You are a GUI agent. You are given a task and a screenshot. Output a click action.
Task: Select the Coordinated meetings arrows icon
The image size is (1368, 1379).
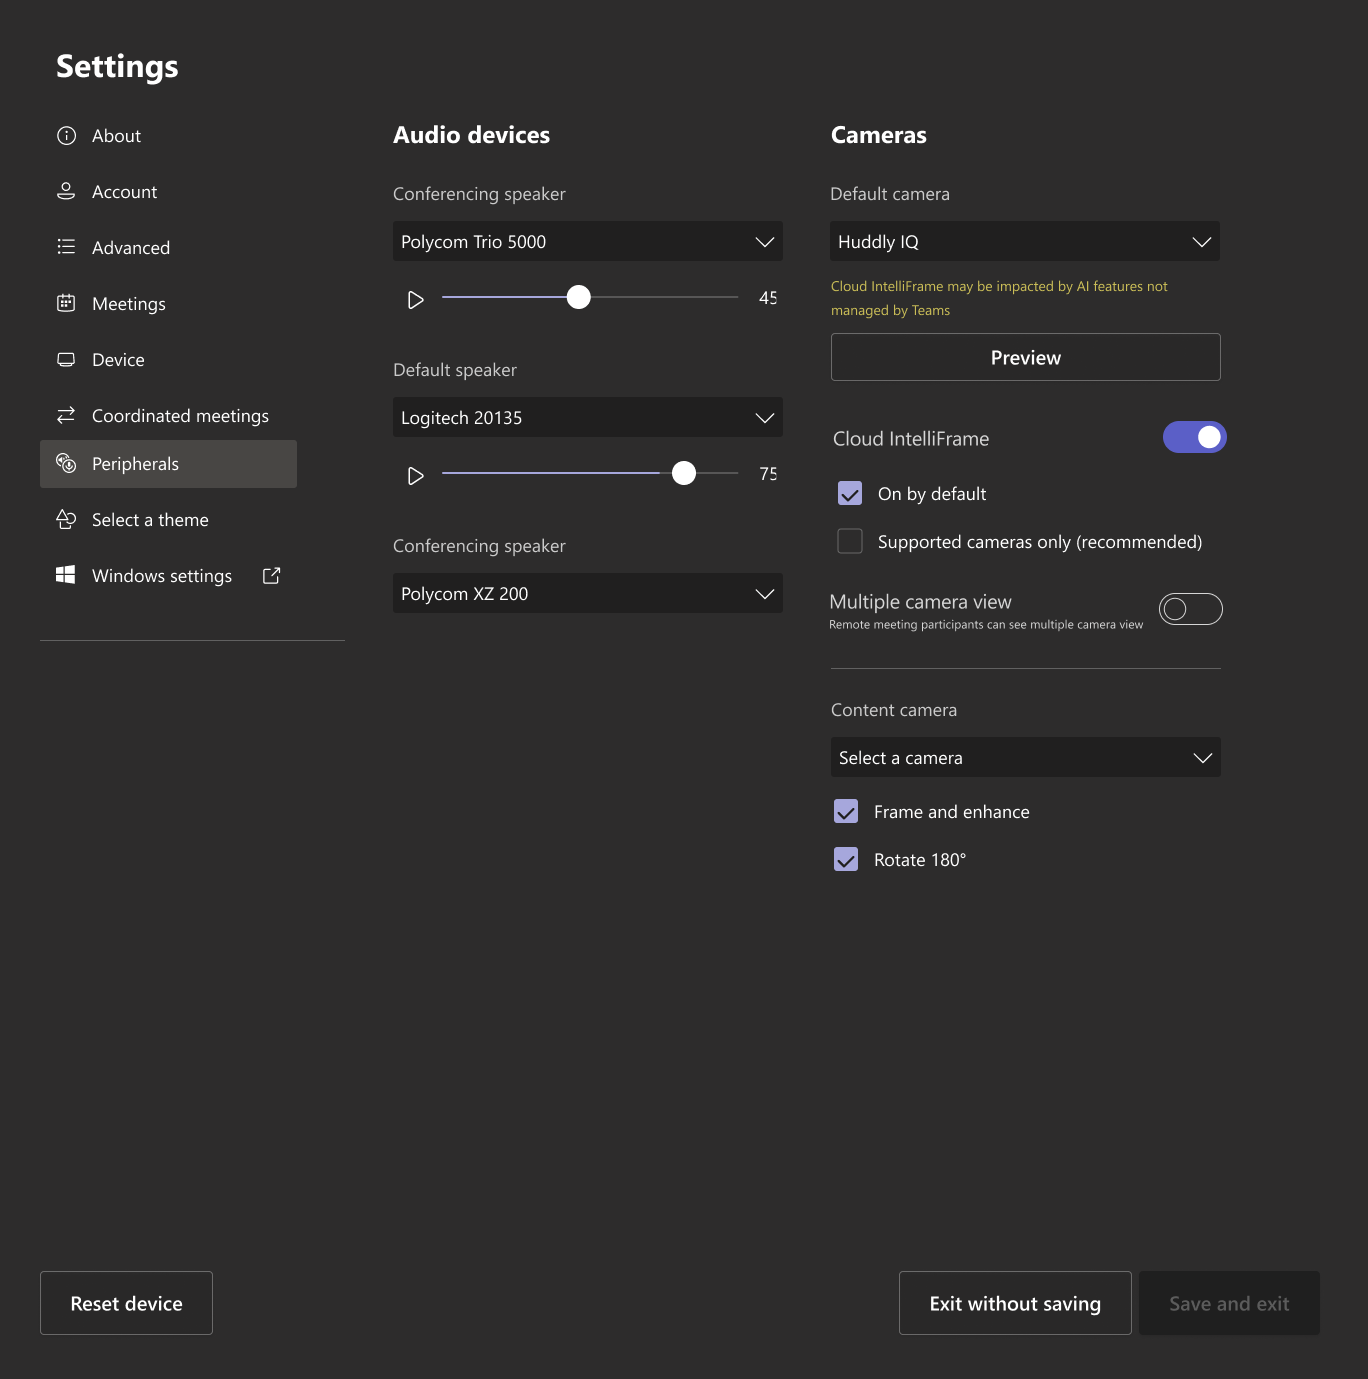coord(66,415)
